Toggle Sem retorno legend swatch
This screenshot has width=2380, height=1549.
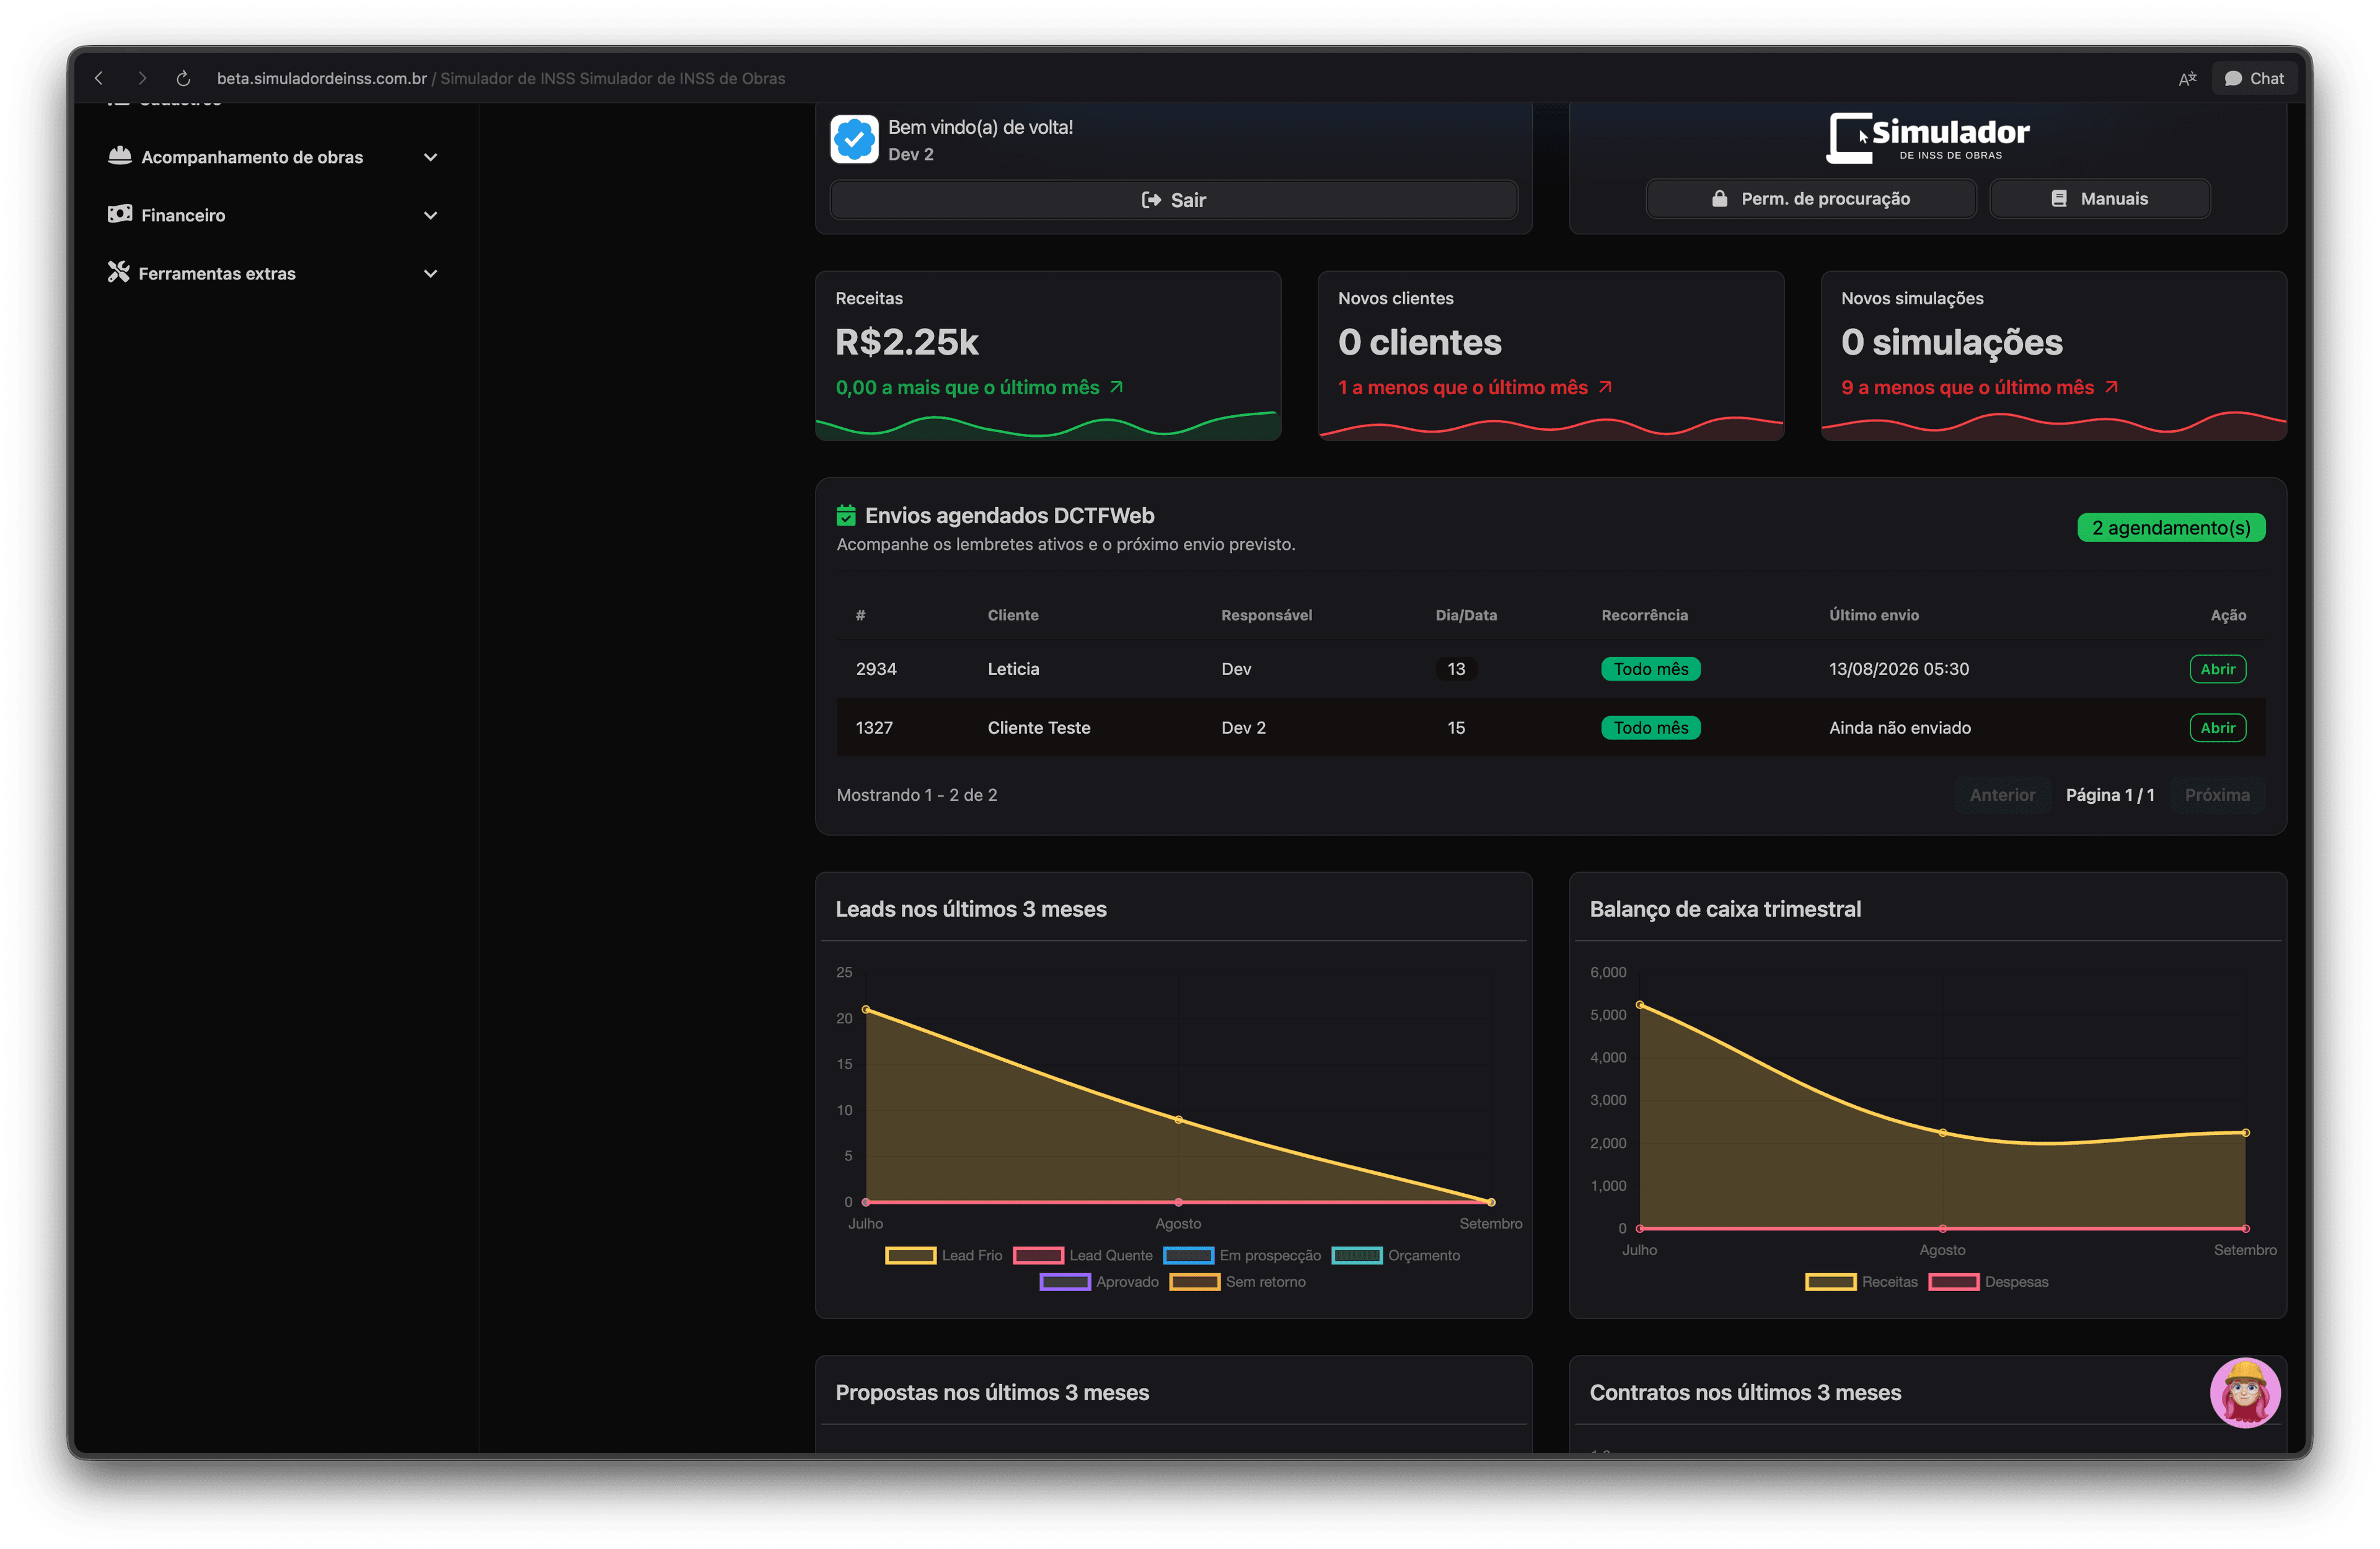tap(1195, 1282)
